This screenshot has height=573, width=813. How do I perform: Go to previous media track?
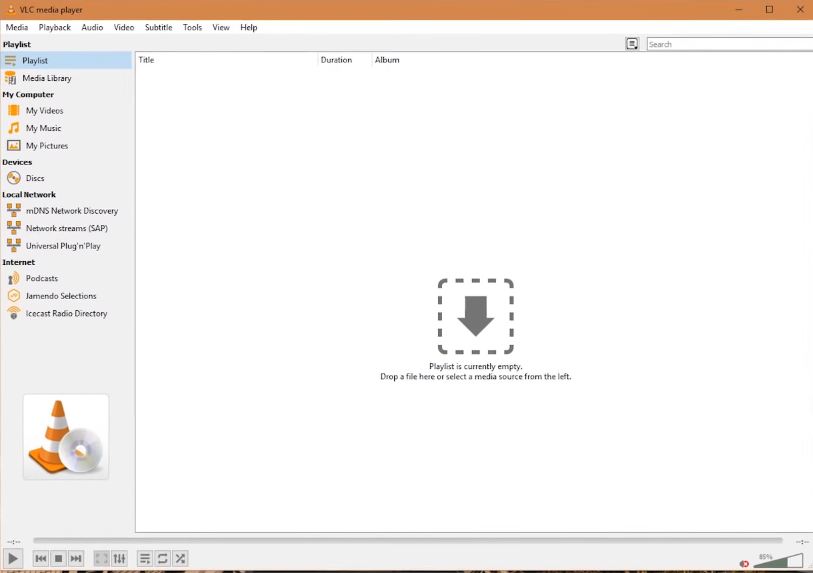41,558
